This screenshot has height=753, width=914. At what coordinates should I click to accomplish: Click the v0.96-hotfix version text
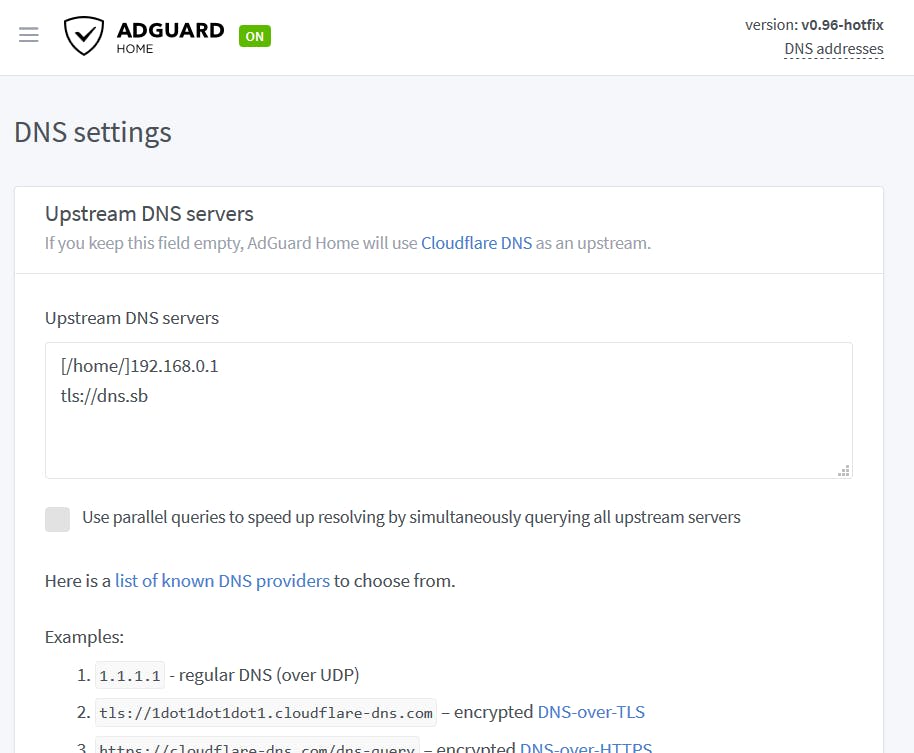point(842,25)
